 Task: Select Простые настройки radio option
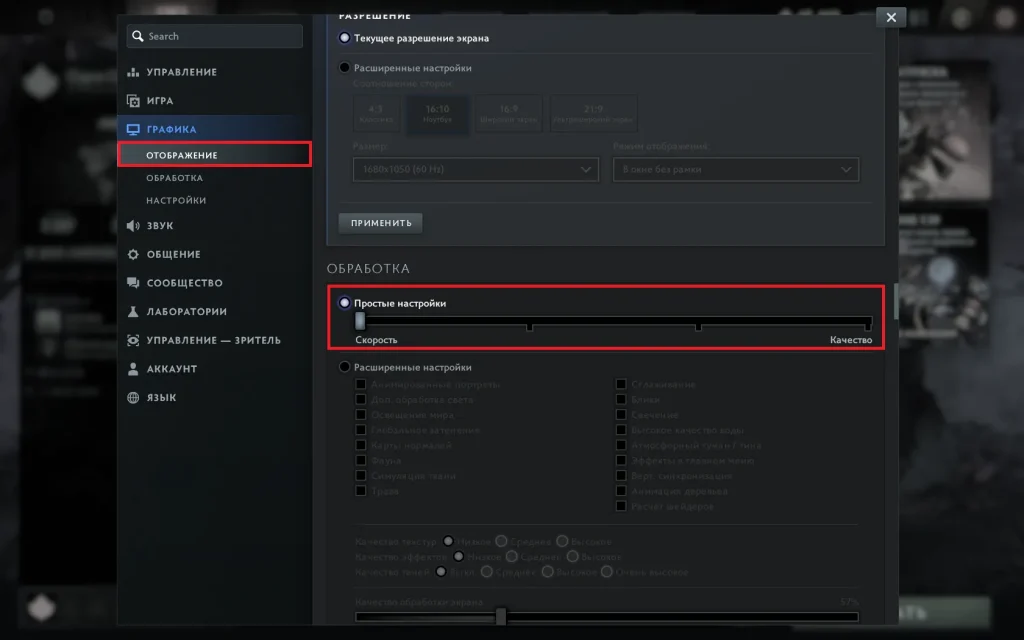[344, 303]
